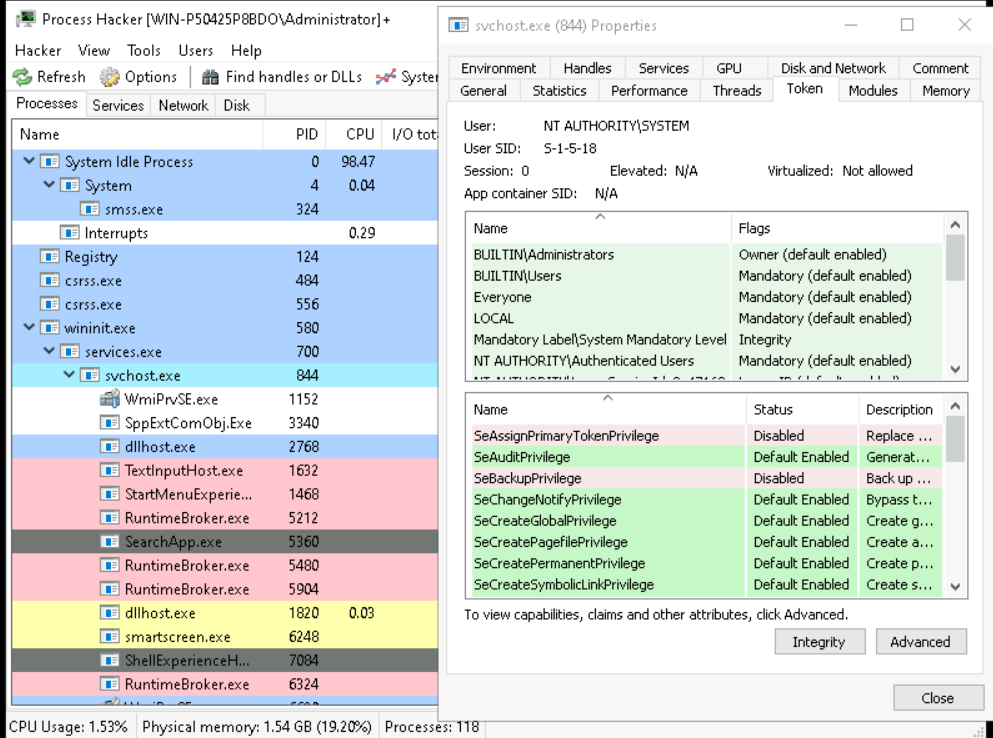Collapse the svchost.exe tree node
The image size is (993, 738).
tap(69, 375)
